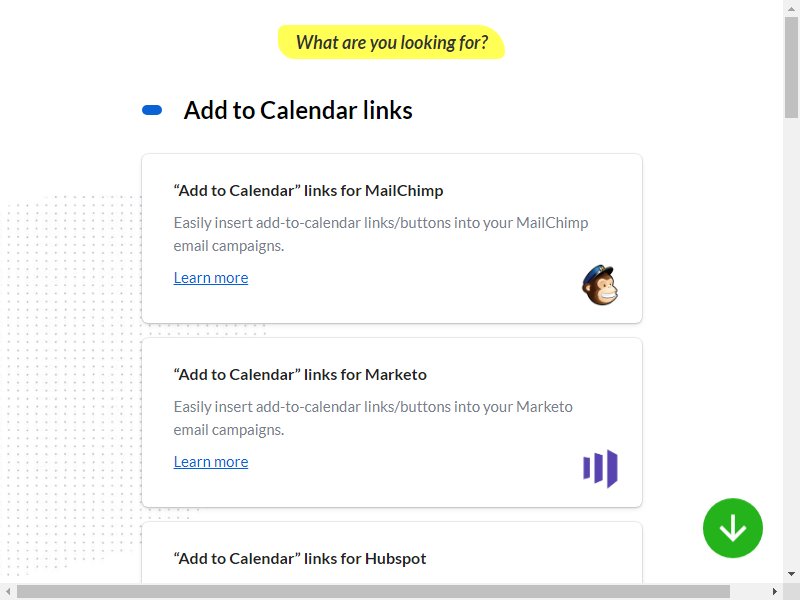Click the vertical scrollbar down arrow
This screenshot has height=600, width=800.
791,574
